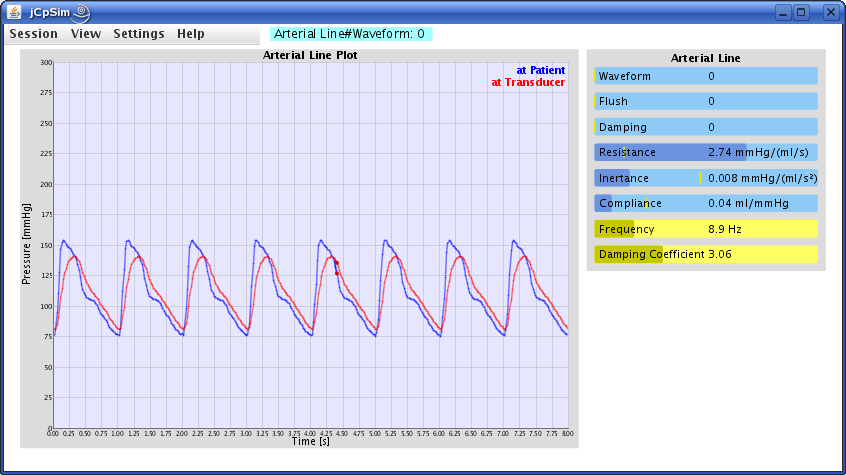The height and width of the screenshot is (475, 846).
Task: Open the Settings menu
Action: click(x=139, y=34)
